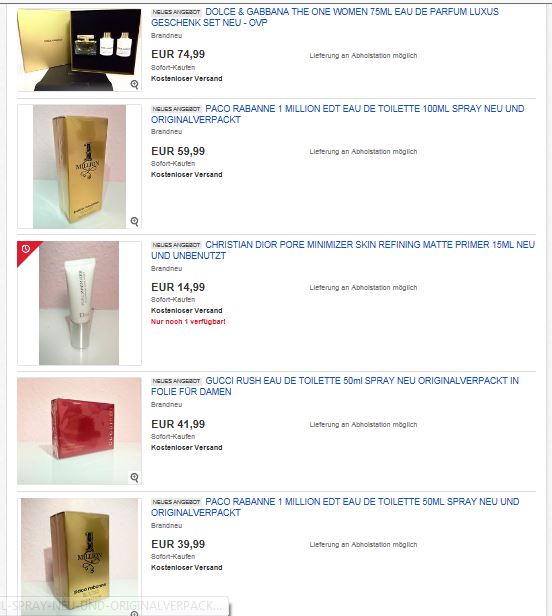Open Dolce & Gabbana The One listing title
The image size is (552, 616).
click(x=325, y=17)
